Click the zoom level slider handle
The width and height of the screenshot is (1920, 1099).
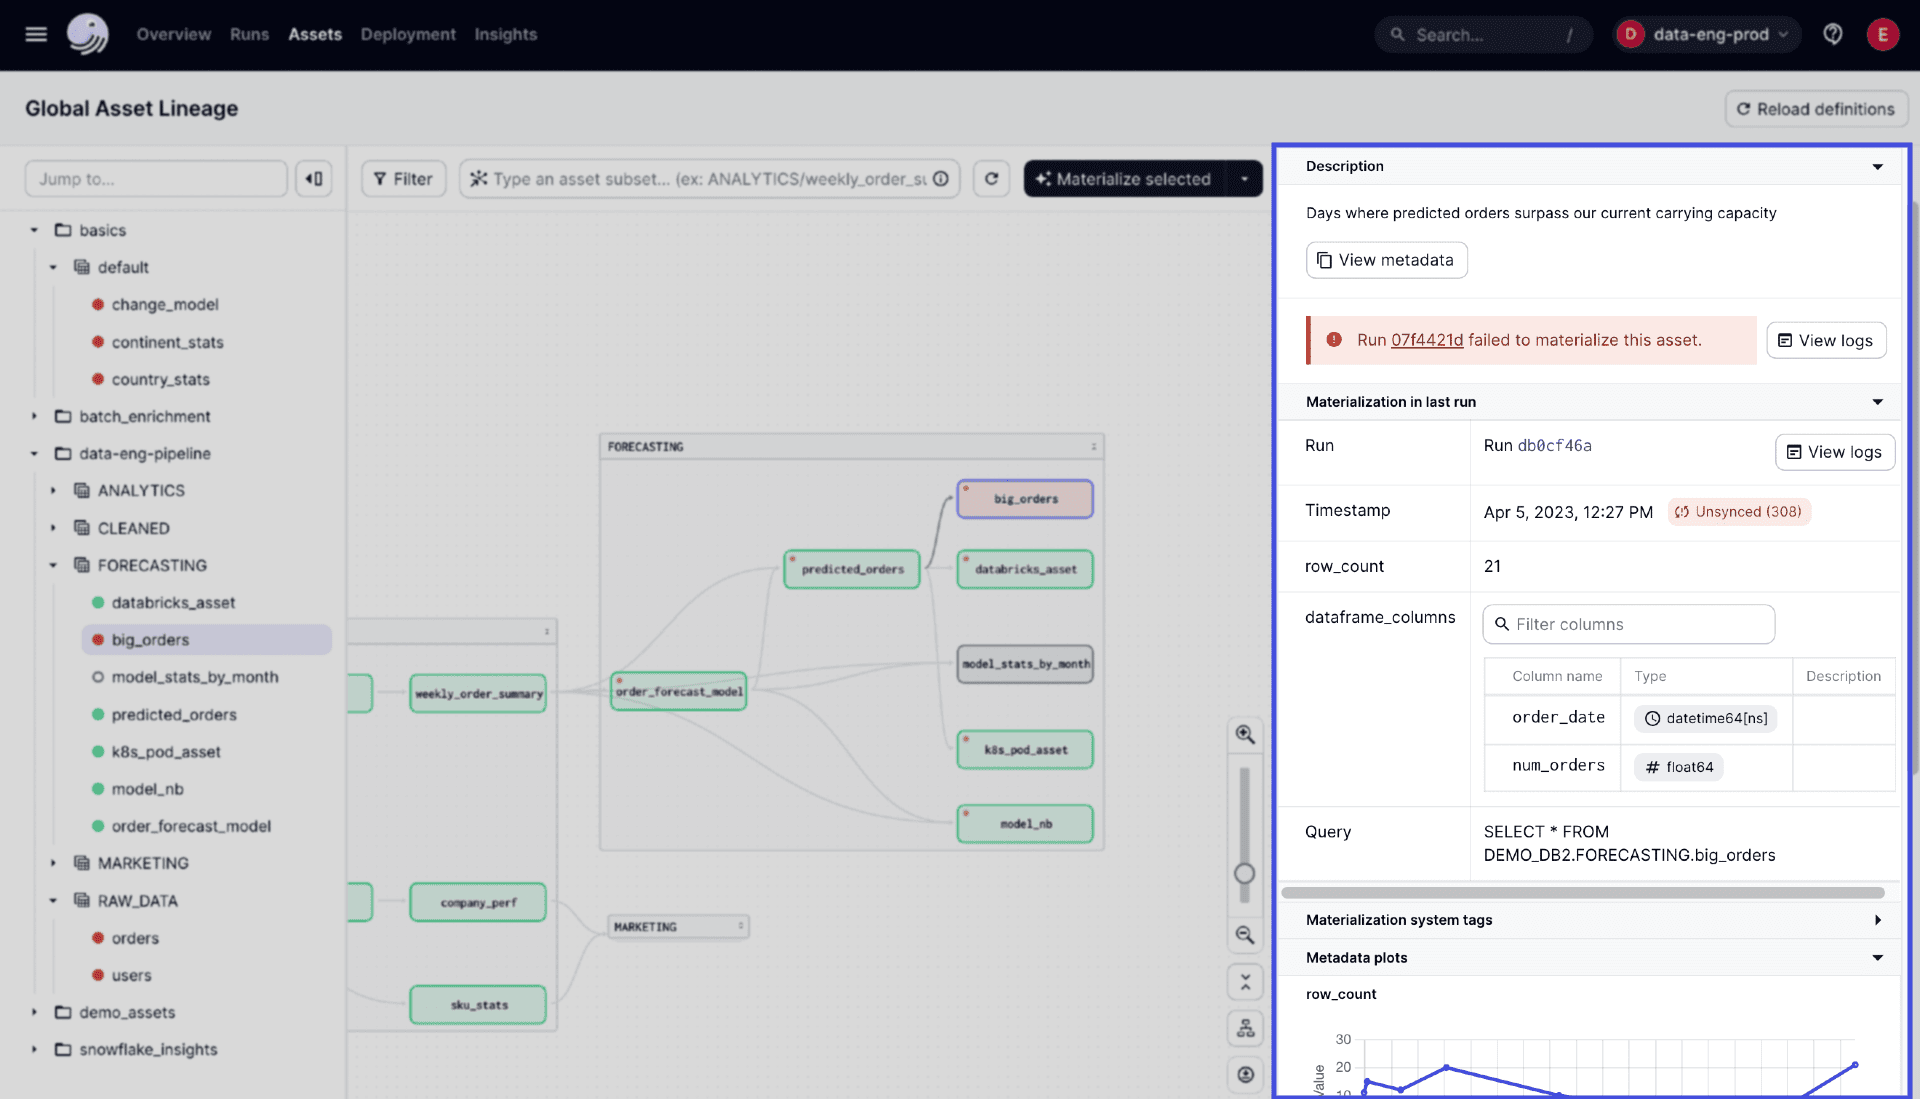pyautogui.click(x=1245, y=873)
